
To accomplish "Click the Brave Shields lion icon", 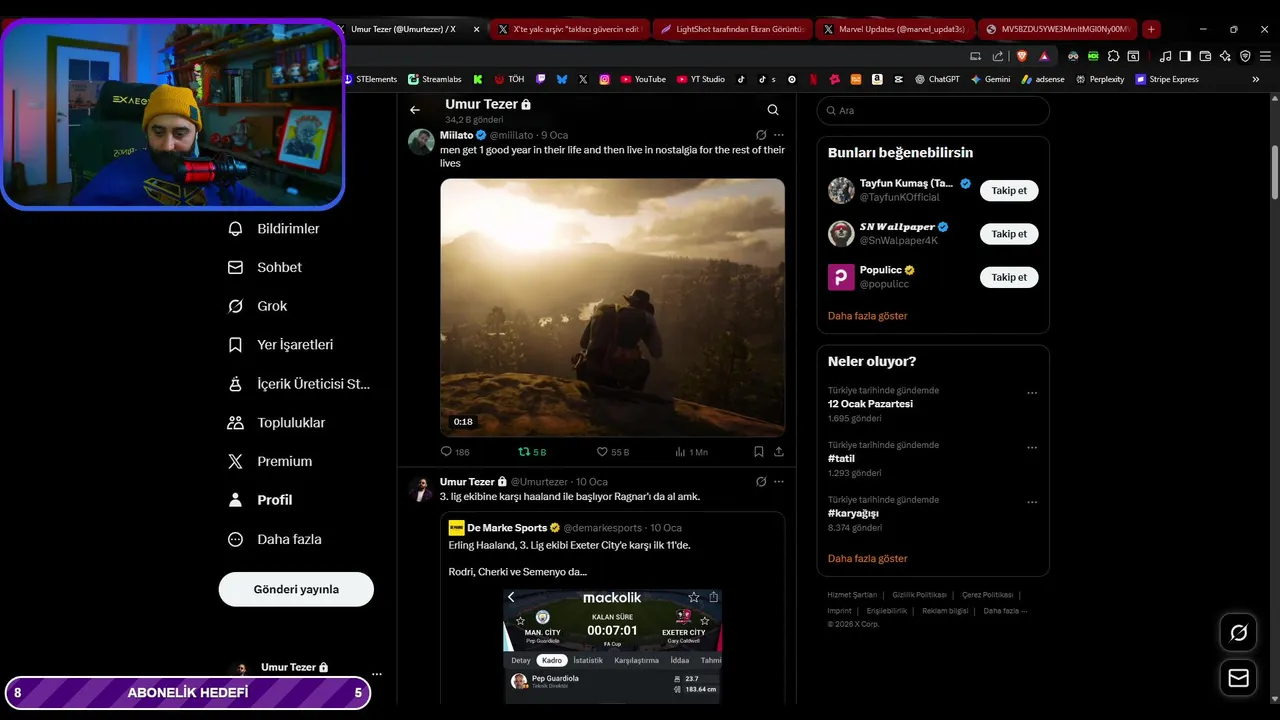I will point(1022,56).
